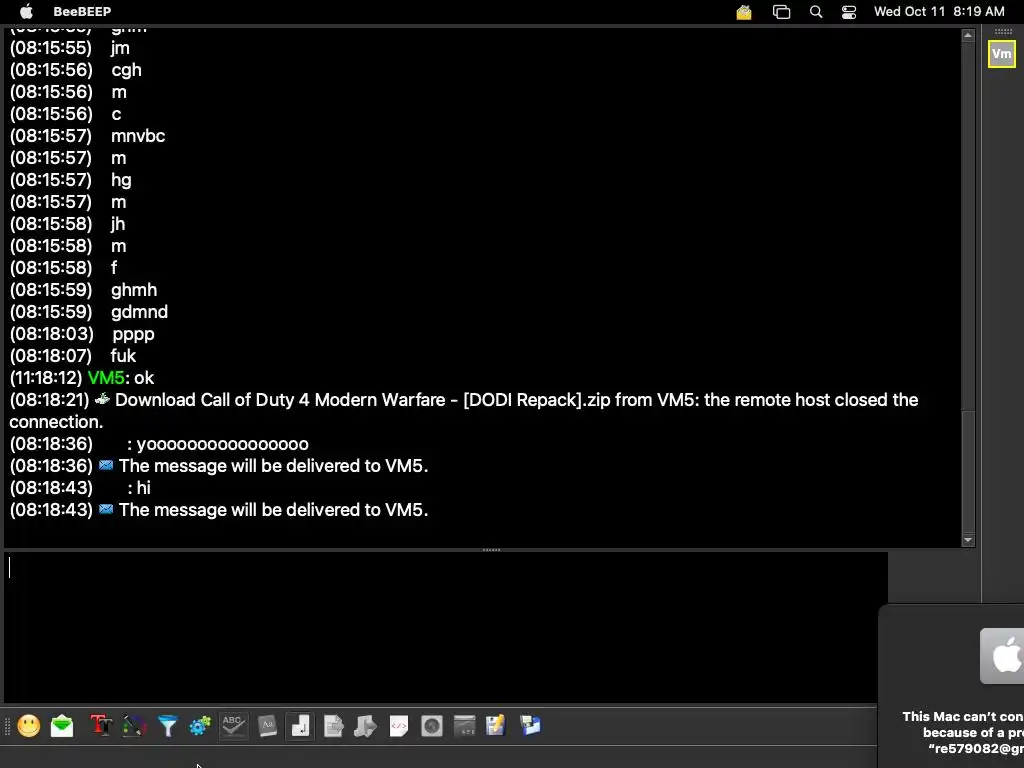
Task: Click the "mnvbc" message line
Action: (x=138, y=135)
